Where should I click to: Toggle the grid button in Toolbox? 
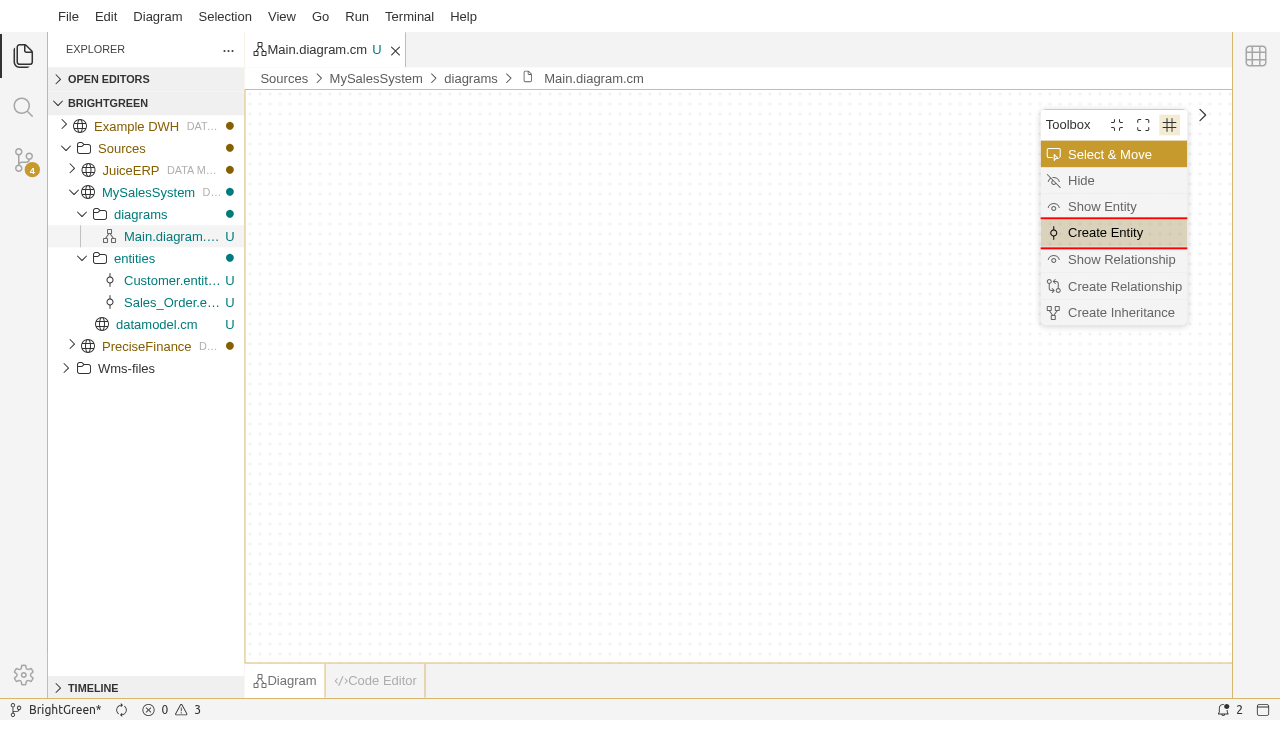1170,125
